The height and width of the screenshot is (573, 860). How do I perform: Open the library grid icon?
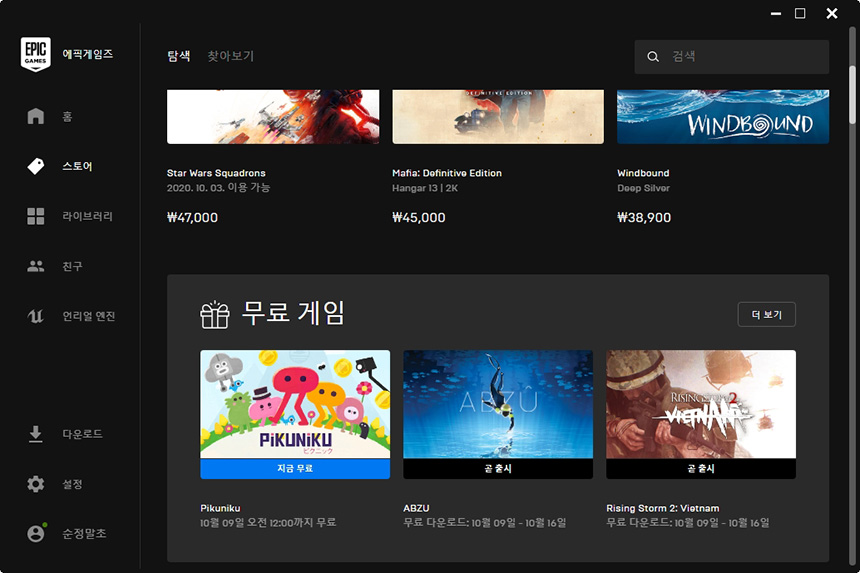pos(36,216)
